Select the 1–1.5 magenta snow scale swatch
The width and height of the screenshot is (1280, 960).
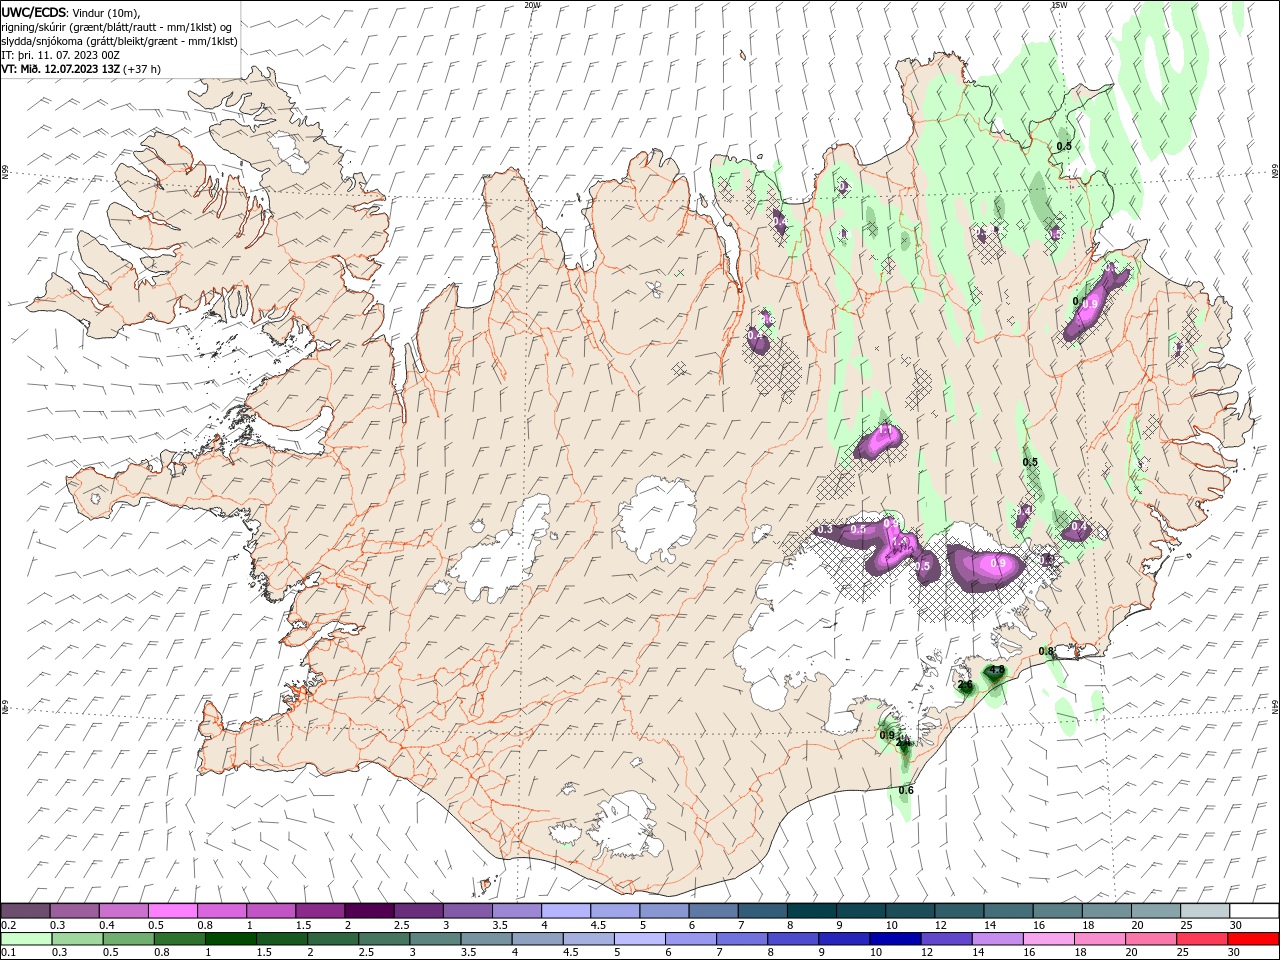pyautogui.click(x=271, y=911)
